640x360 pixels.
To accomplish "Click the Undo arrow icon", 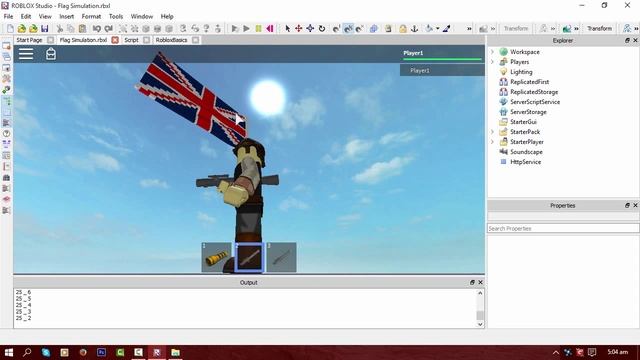I will 97,29.
